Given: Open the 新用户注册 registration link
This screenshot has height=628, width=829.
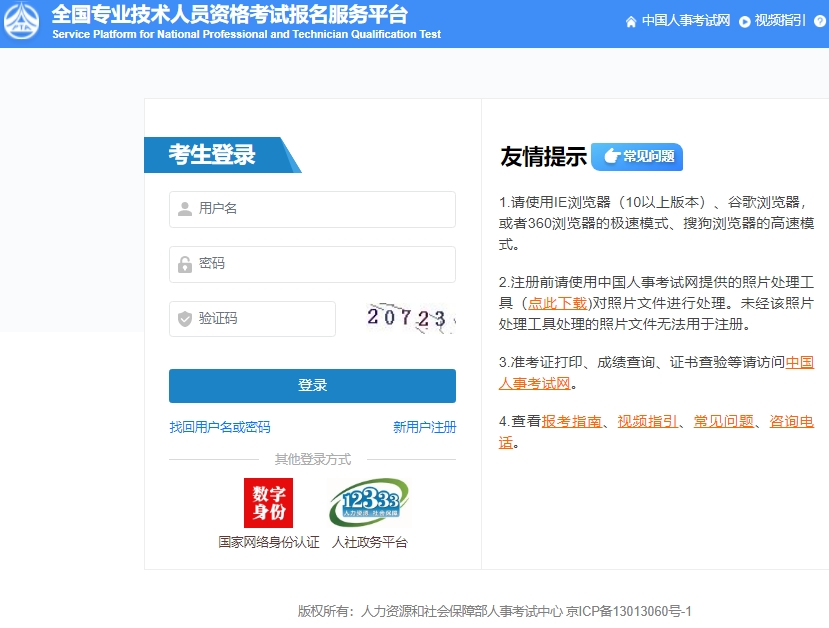Looking at the screenshot, I should [x=424, y=426].
